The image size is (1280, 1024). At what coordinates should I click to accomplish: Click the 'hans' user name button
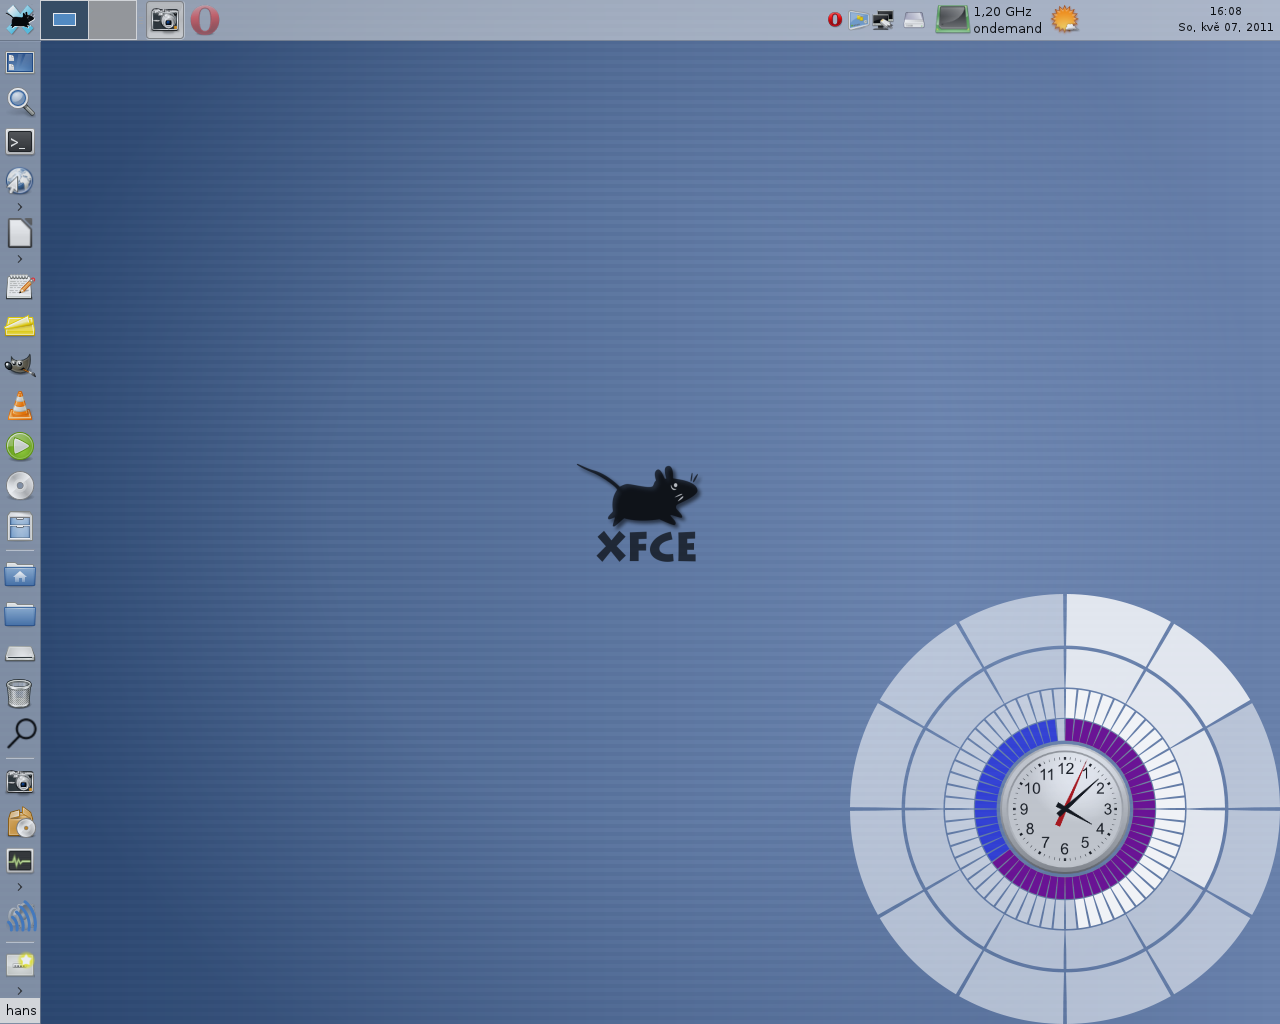[20, 1011]
